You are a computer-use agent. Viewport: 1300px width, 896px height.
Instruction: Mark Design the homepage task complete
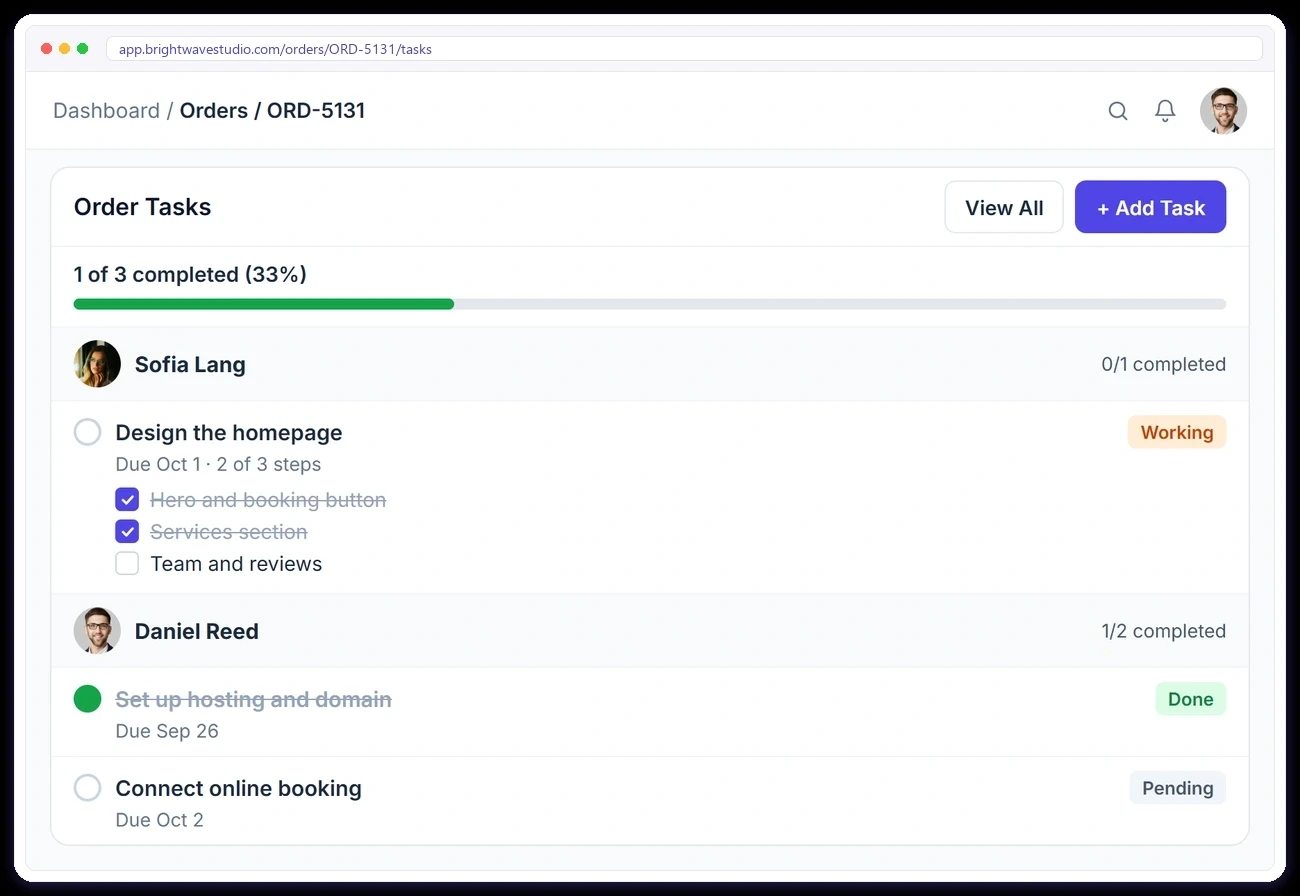(x=88, y=432)
